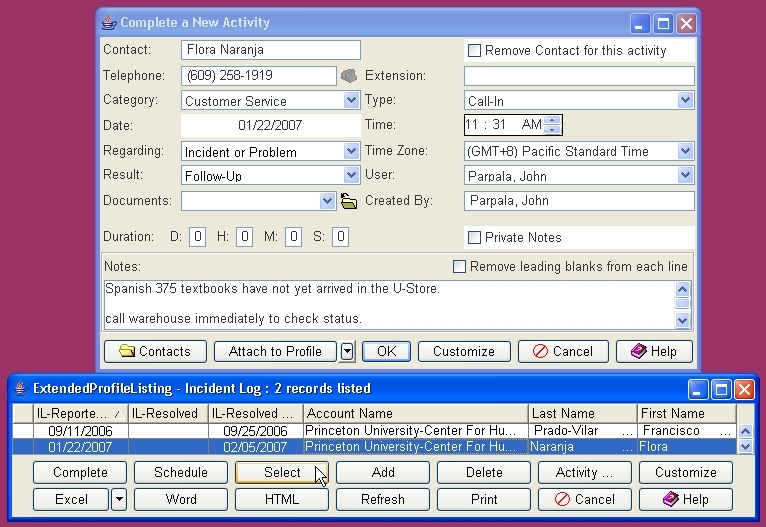
Task: Open the folder icon next to Documents
Action: (348, 201)
